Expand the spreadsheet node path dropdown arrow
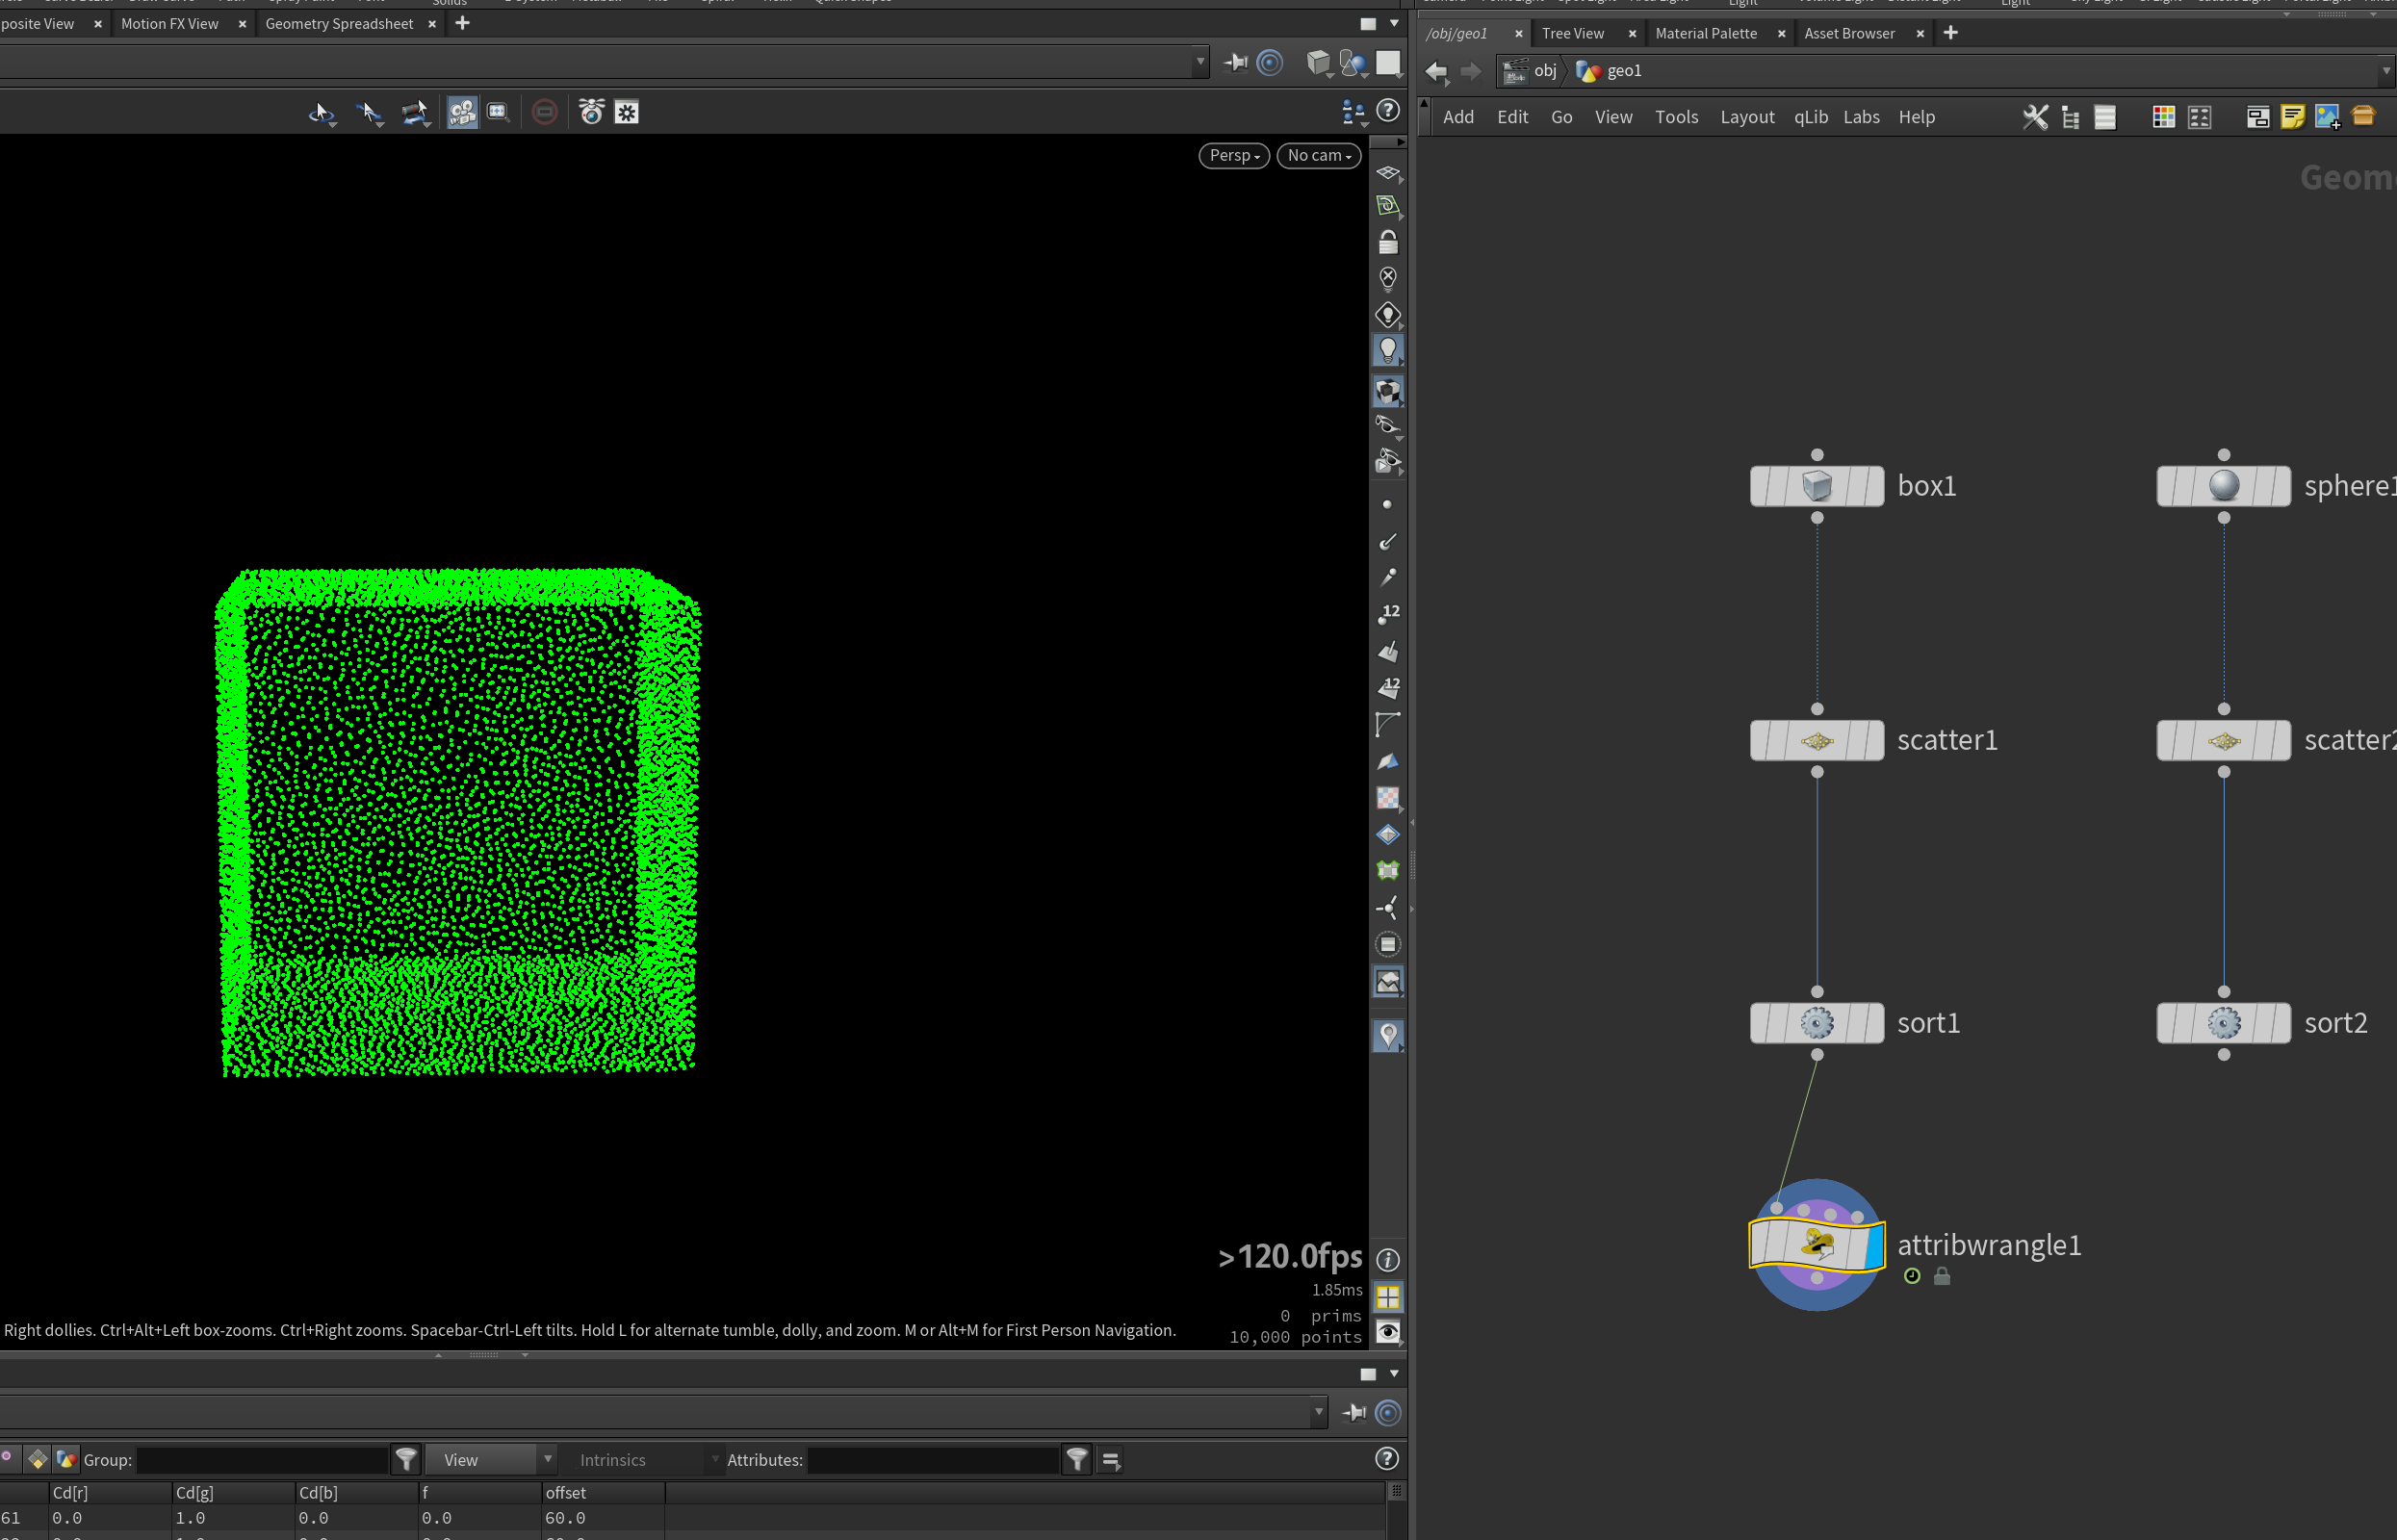The height and width of the screenshot is (1540, 2397). click(x=1318, y=1412)
